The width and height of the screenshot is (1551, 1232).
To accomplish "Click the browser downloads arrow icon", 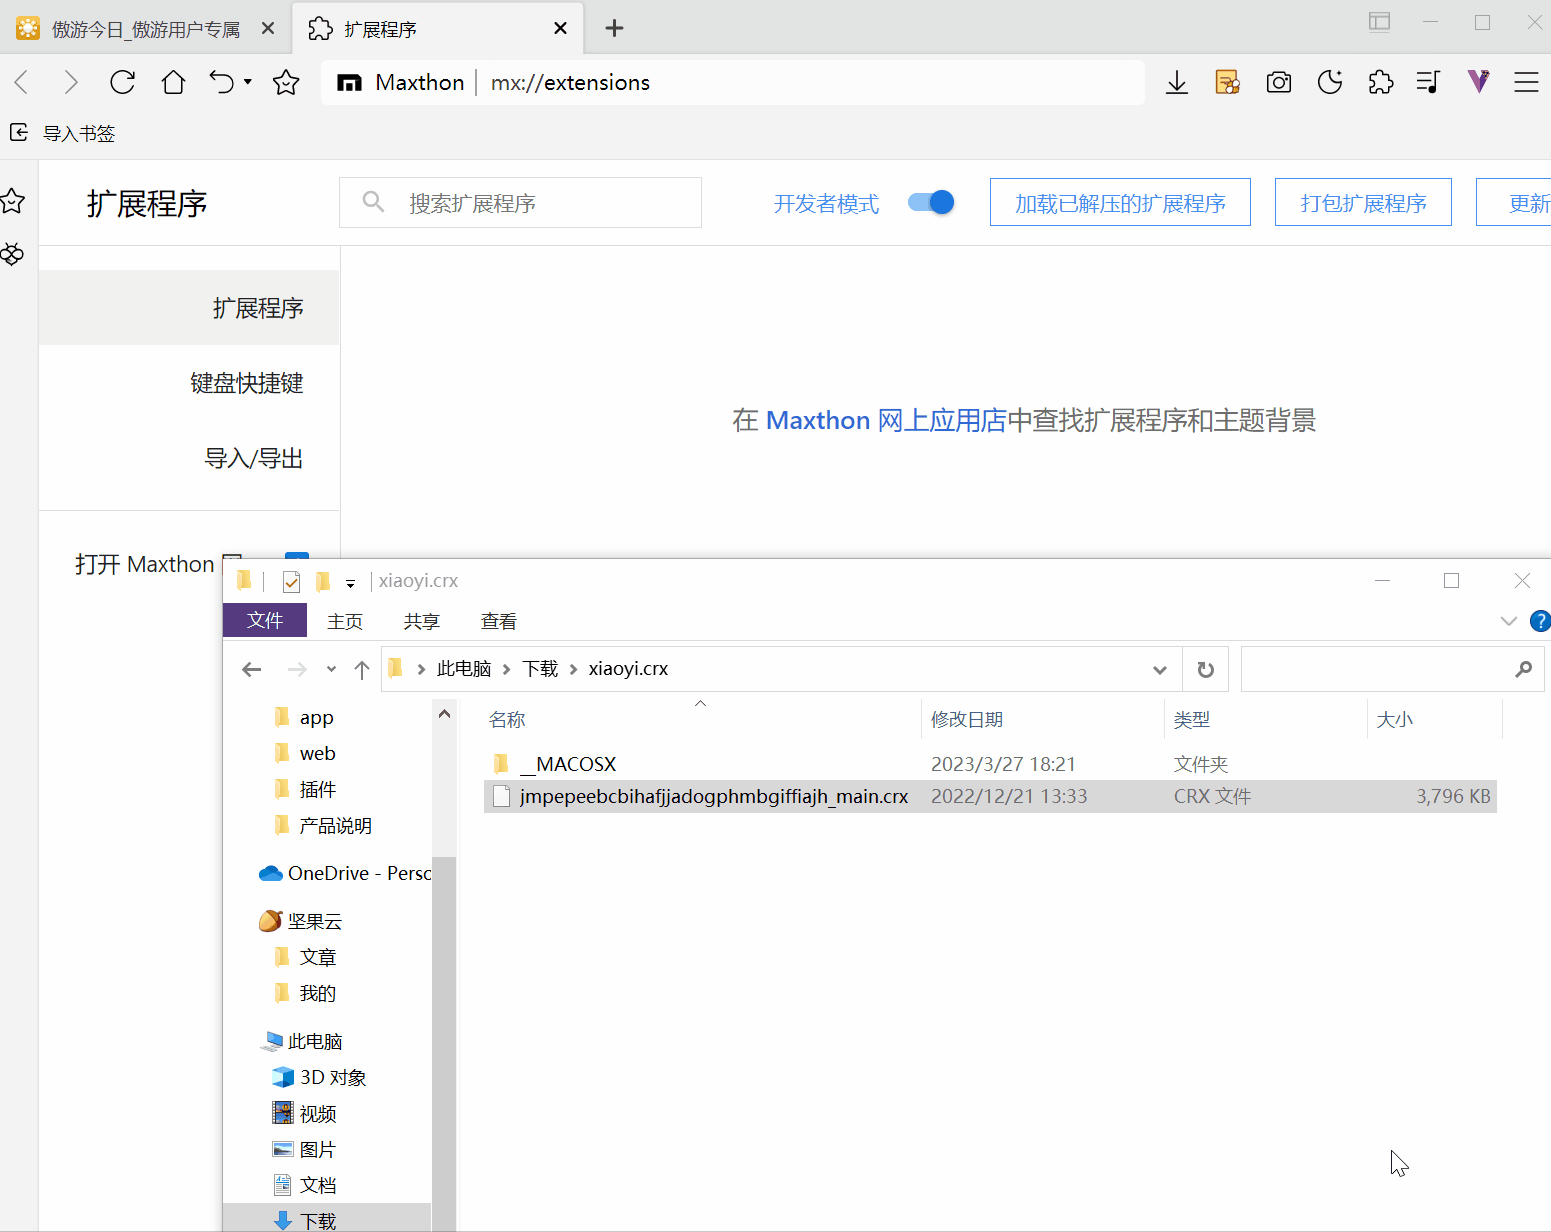I will point(1177,83).
